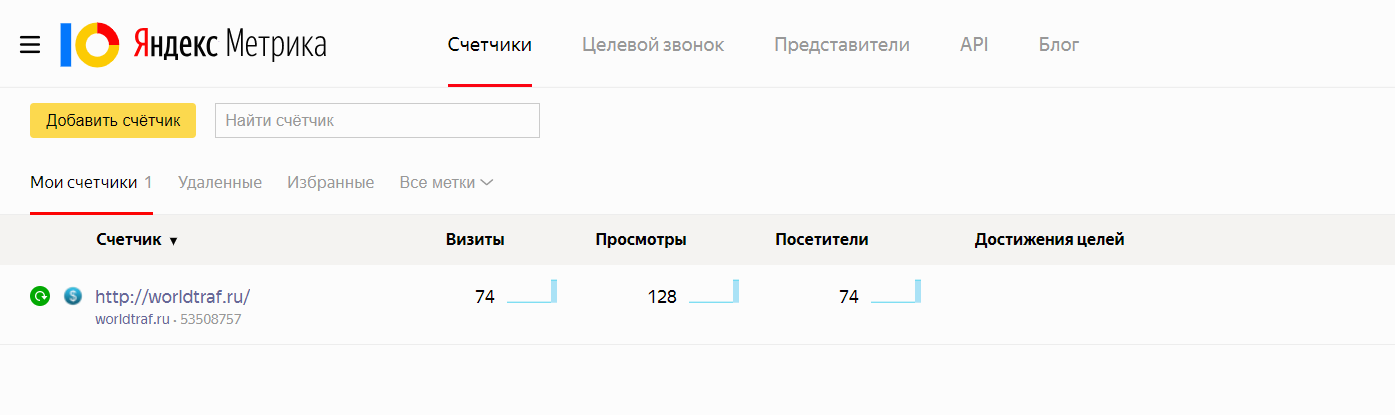Focus the Найти счётчик search field
This screenshot has height=415, width=1395.
(x=377, y=121)
